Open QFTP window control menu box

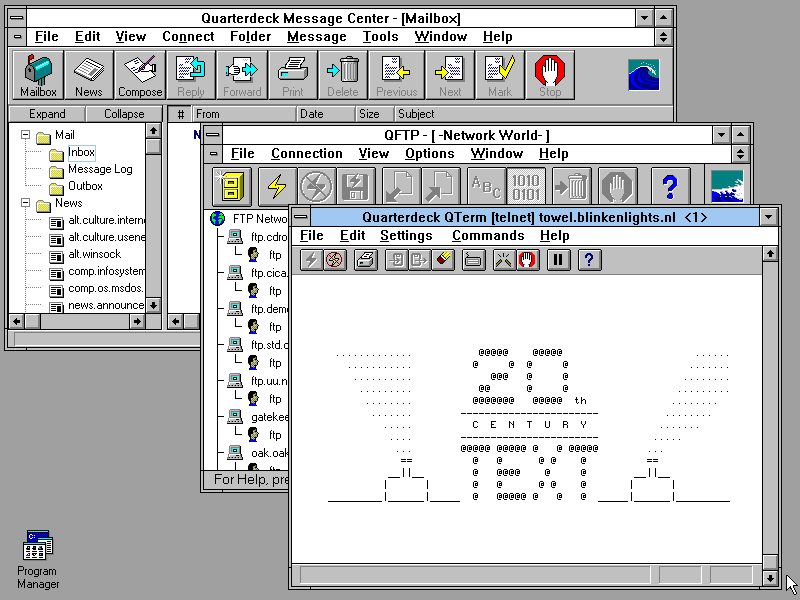pos(213,135)
